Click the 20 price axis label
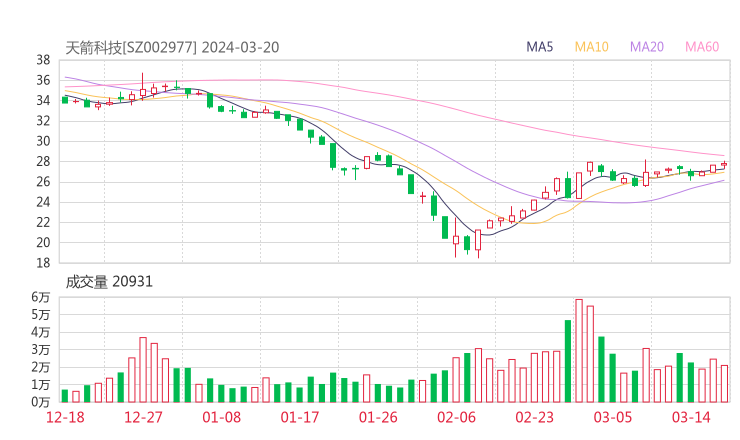The image size is (740, 440). click(43, 243)
